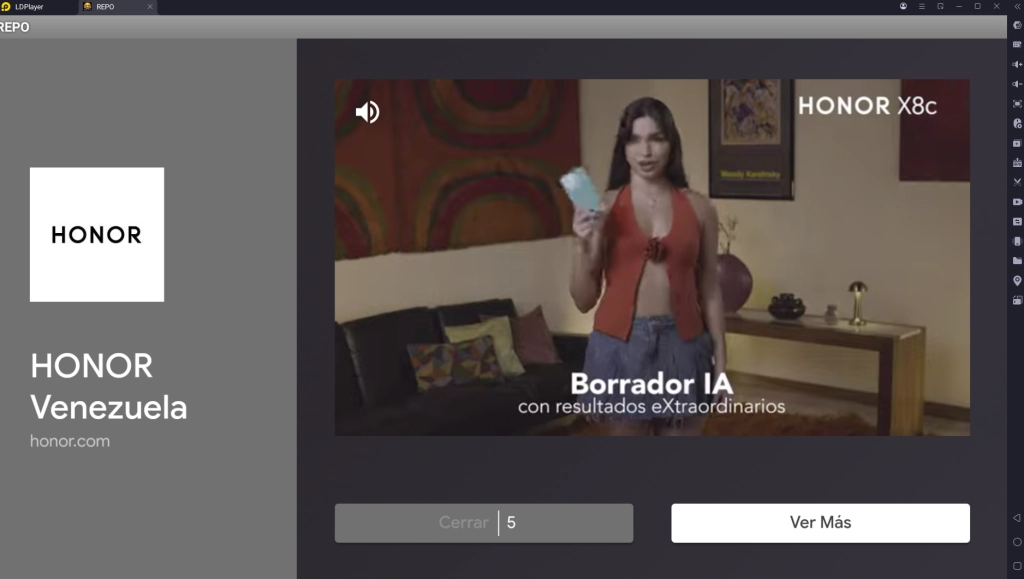1024x579 pixels.
Task: Close the REPO tab
Action: (150, 7)
